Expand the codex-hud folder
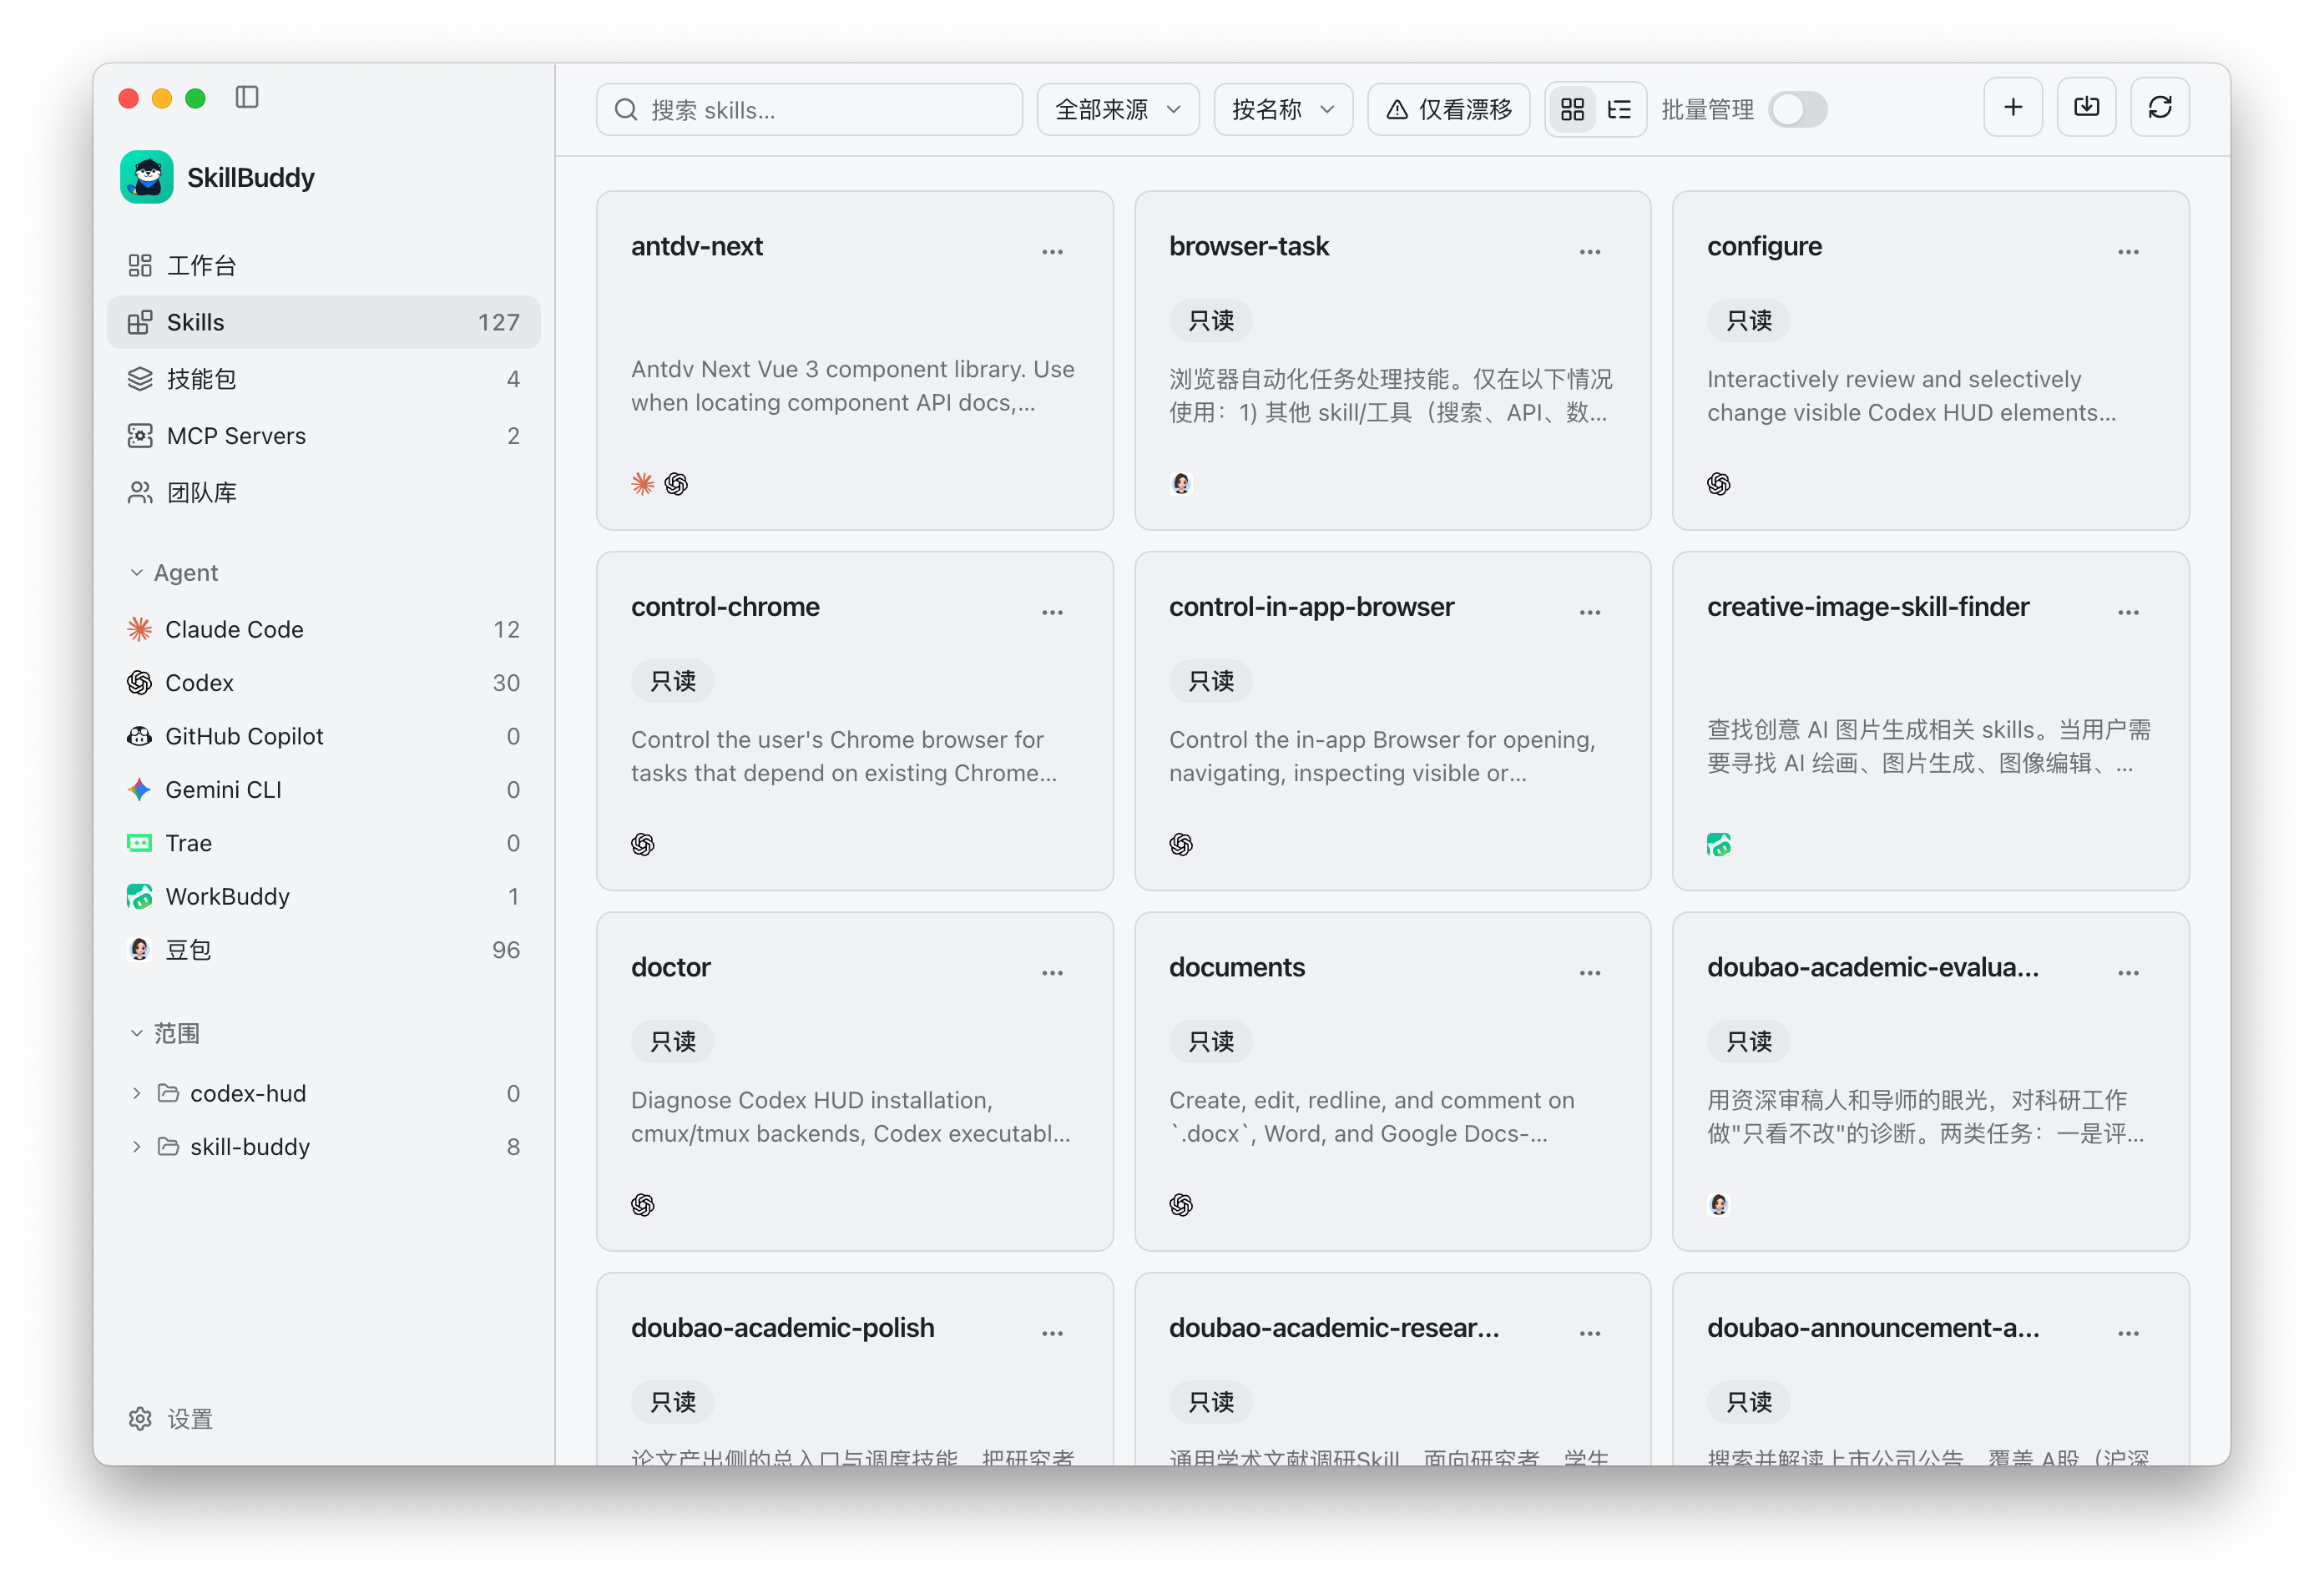The image size is (2324, 1589). [x=137, y=1093]
